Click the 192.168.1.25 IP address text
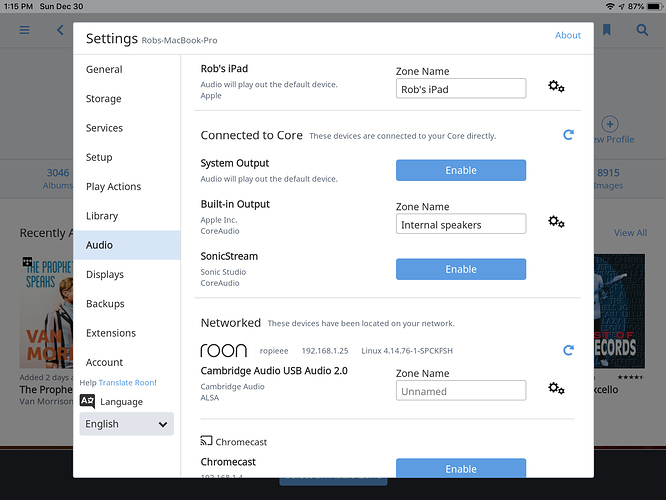The width and height of the screenshot is (666, 500). click(x=325, y=351)
